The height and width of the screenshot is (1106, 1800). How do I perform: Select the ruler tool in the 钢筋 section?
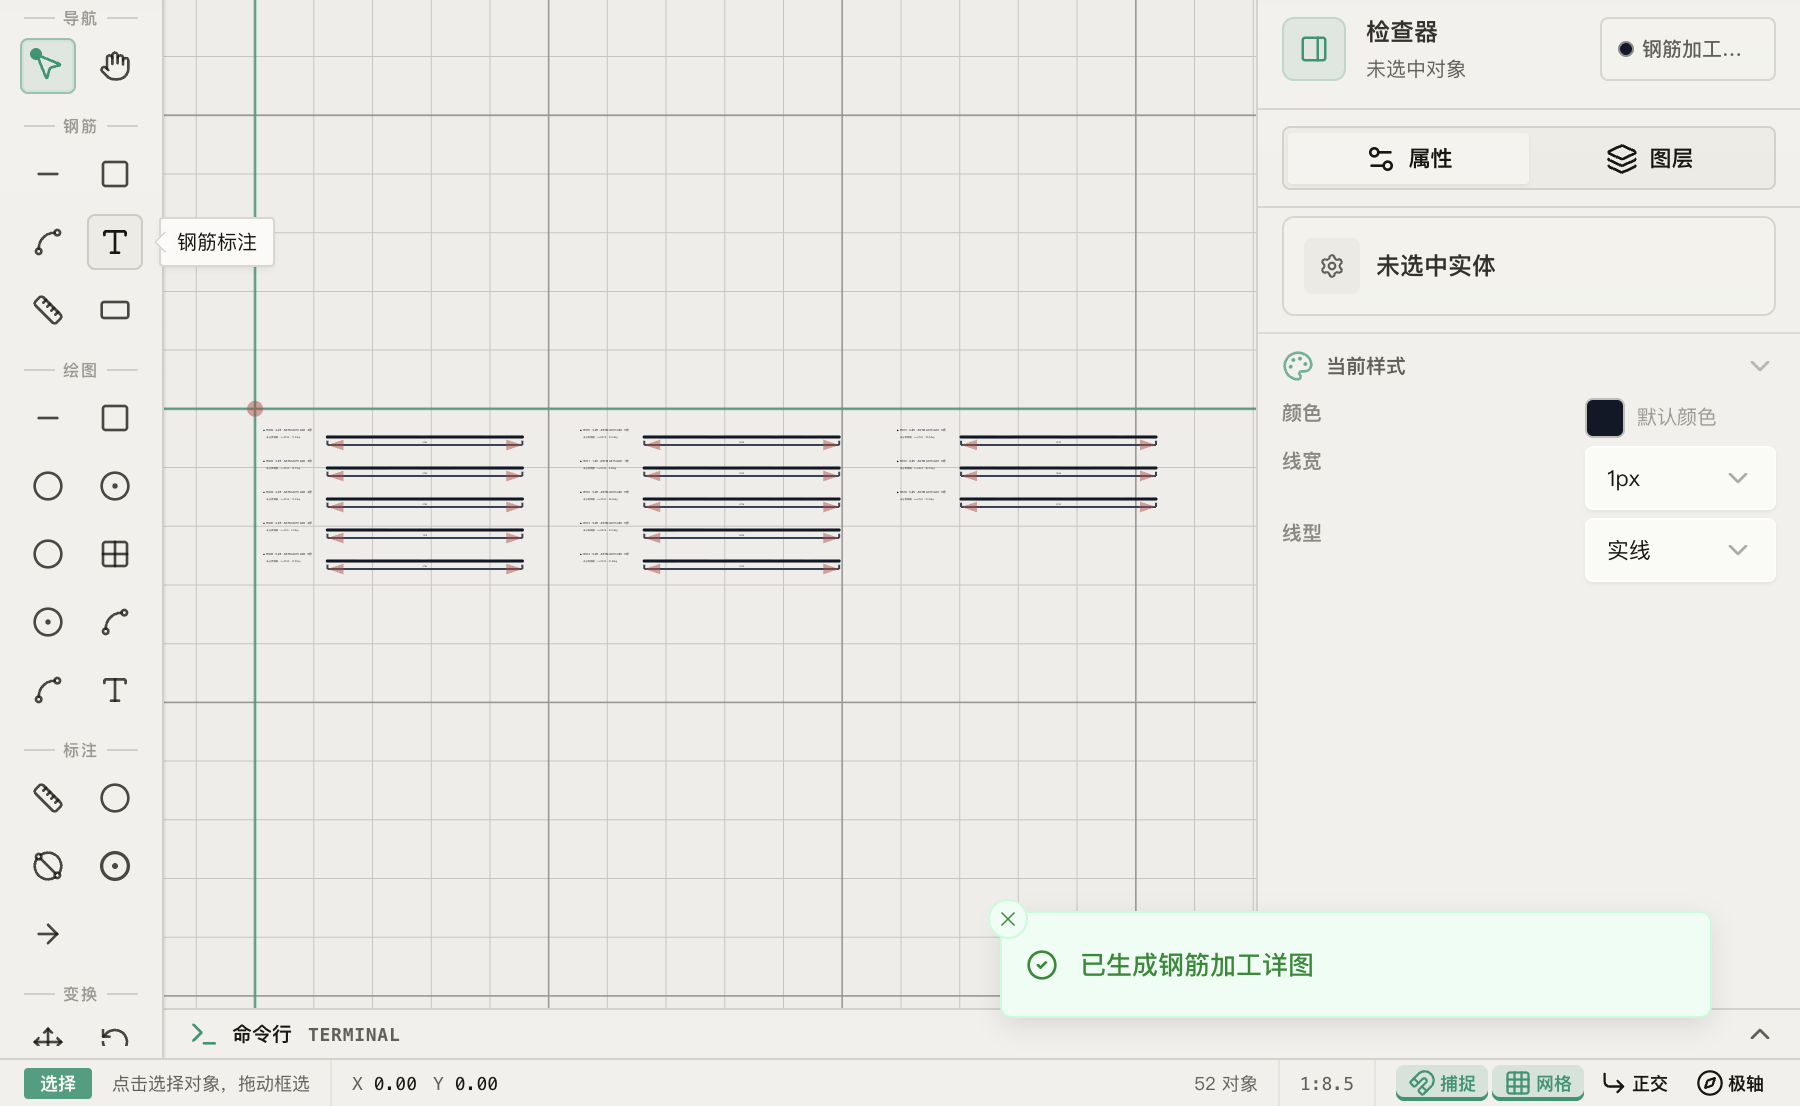click(47, 310)
